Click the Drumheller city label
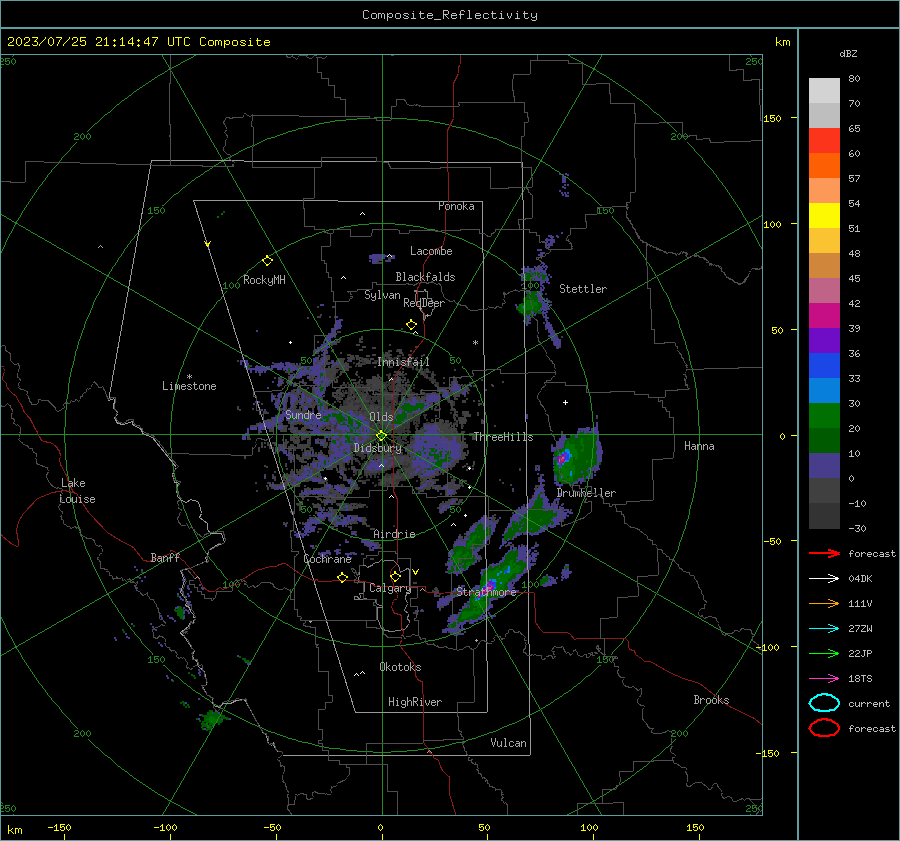The width and height of the screenshot is (900, 841). coord(586,493)
